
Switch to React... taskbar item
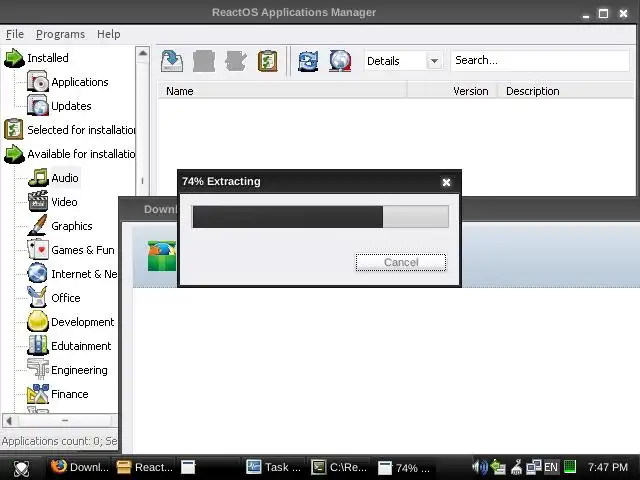[145, 467]
